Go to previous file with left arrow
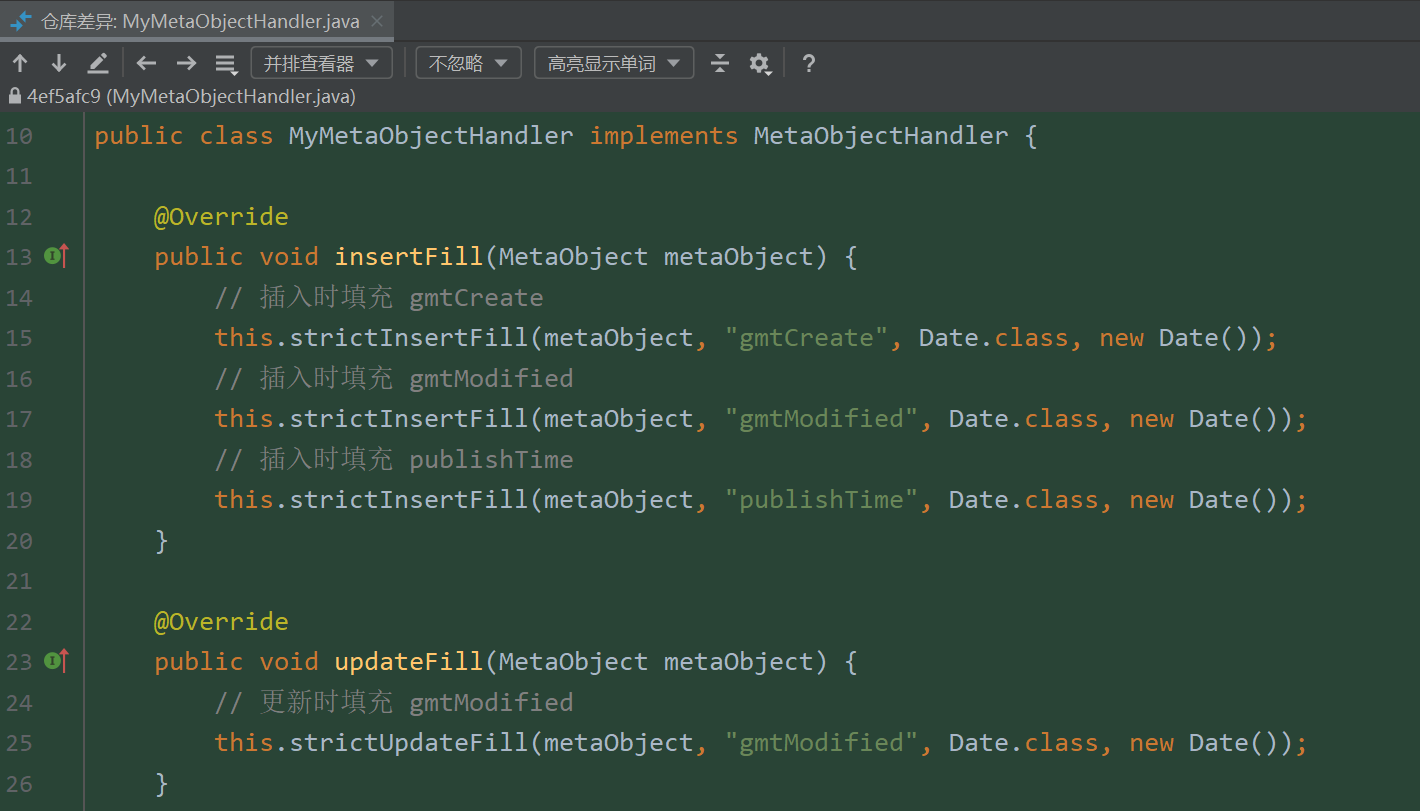The height and width of the screenshot is (811, 1420). [147, 64]
